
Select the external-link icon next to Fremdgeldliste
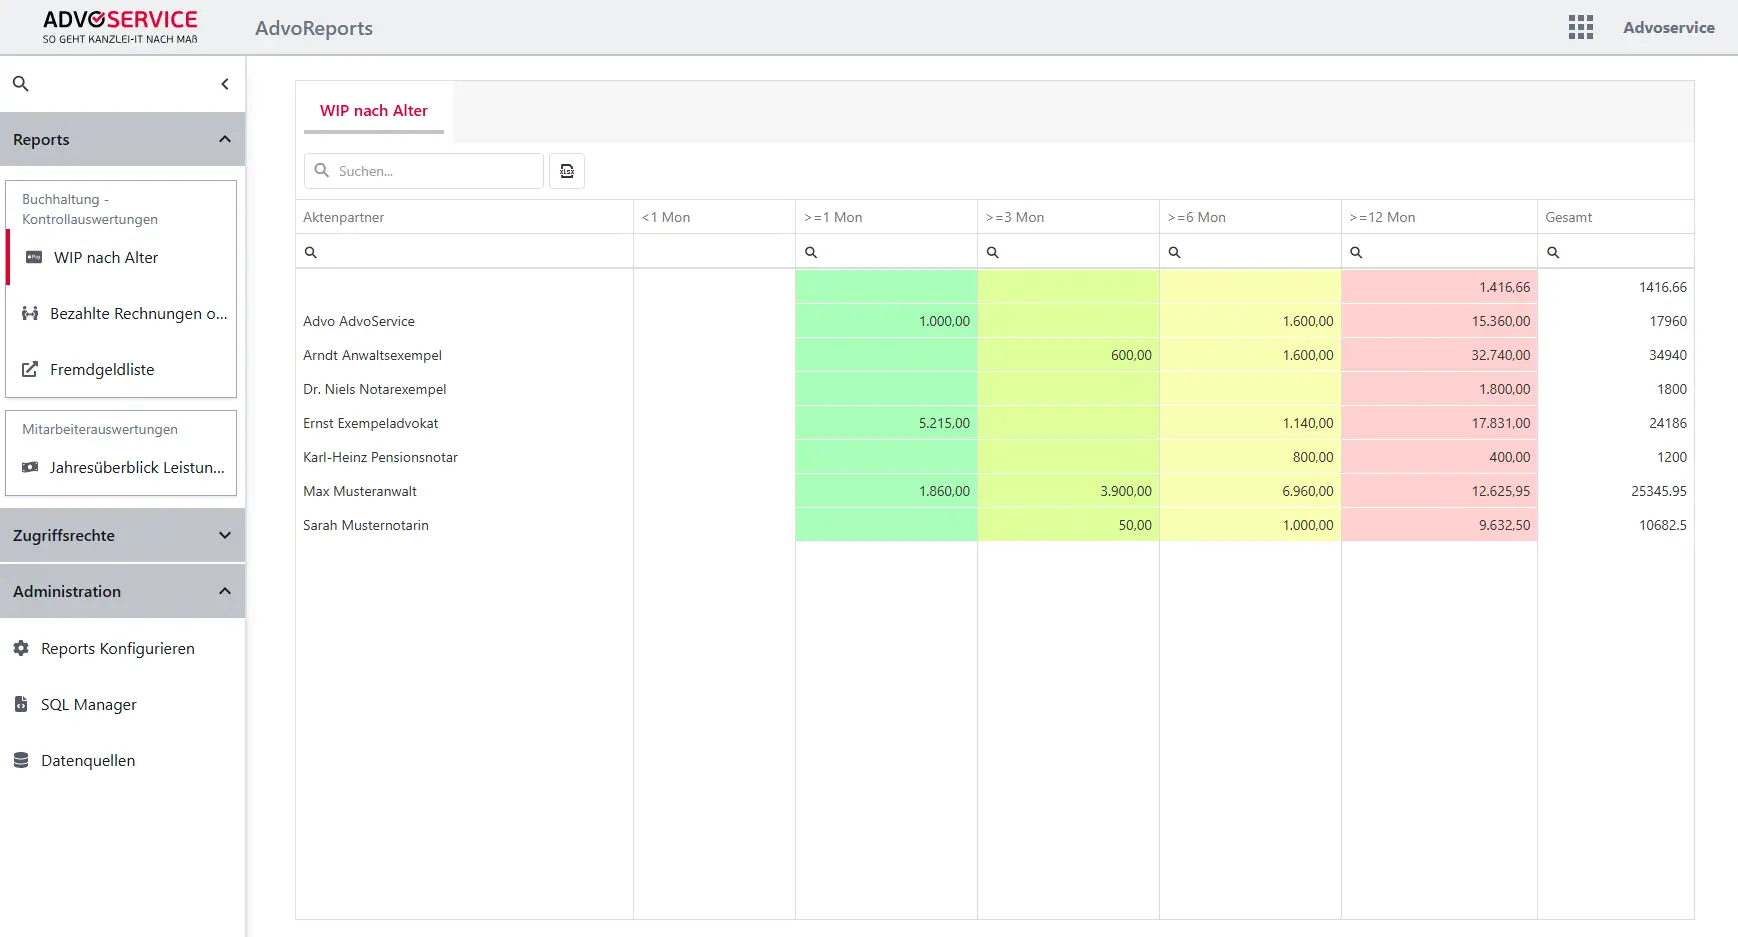click(x=28, y=369)
